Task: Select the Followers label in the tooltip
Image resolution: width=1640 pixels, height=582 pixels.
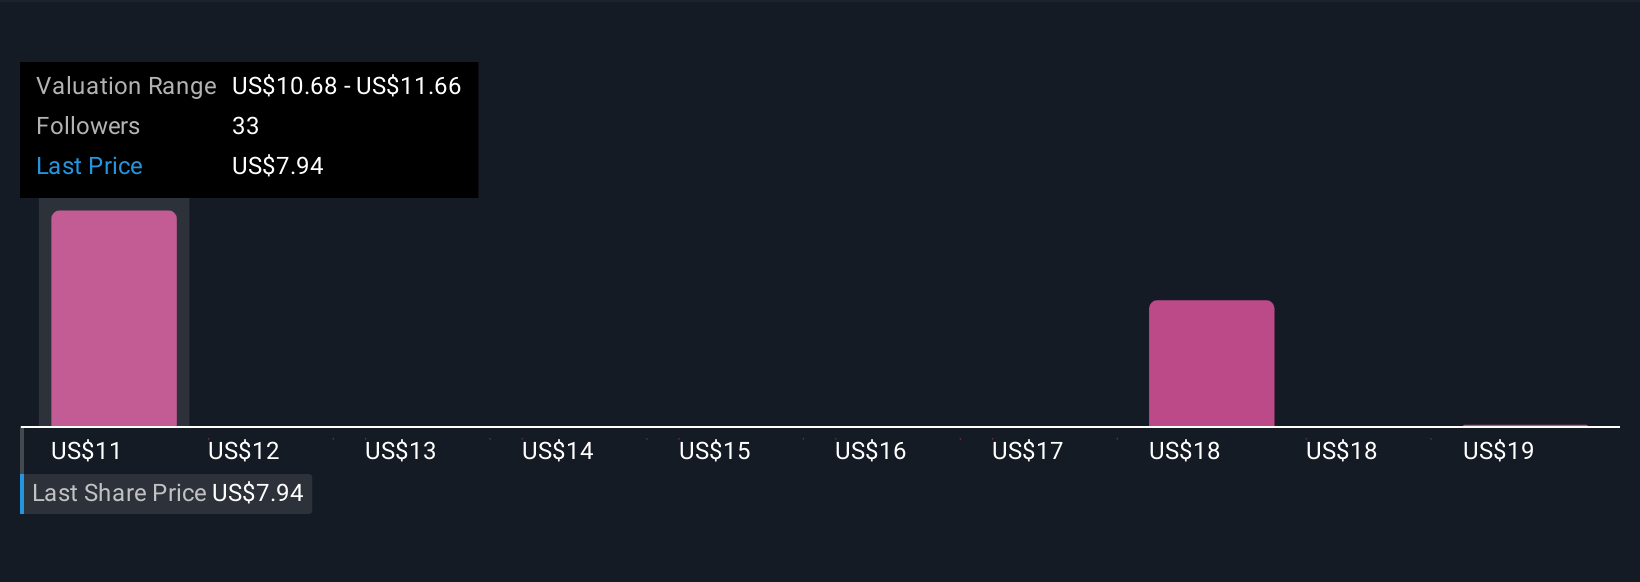Action: [x=88, y=126]
